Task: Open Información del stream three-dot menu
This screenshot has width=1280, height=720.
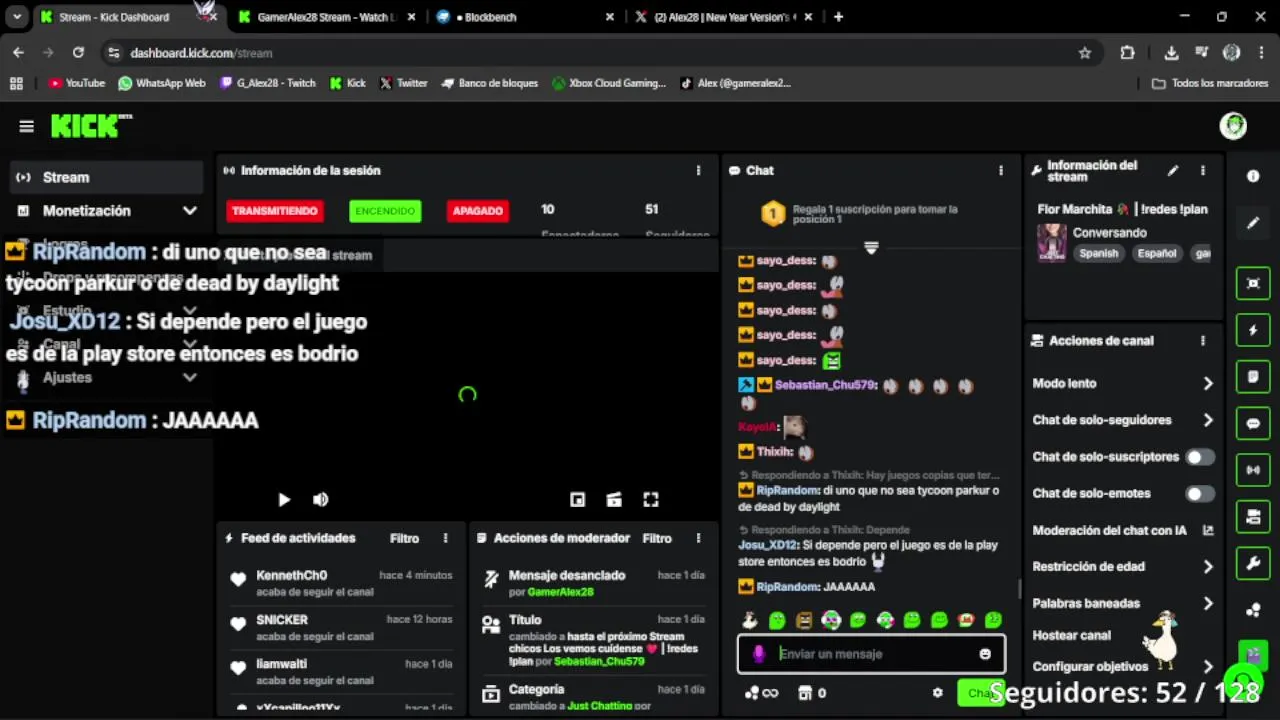Action: point(1203,171)
